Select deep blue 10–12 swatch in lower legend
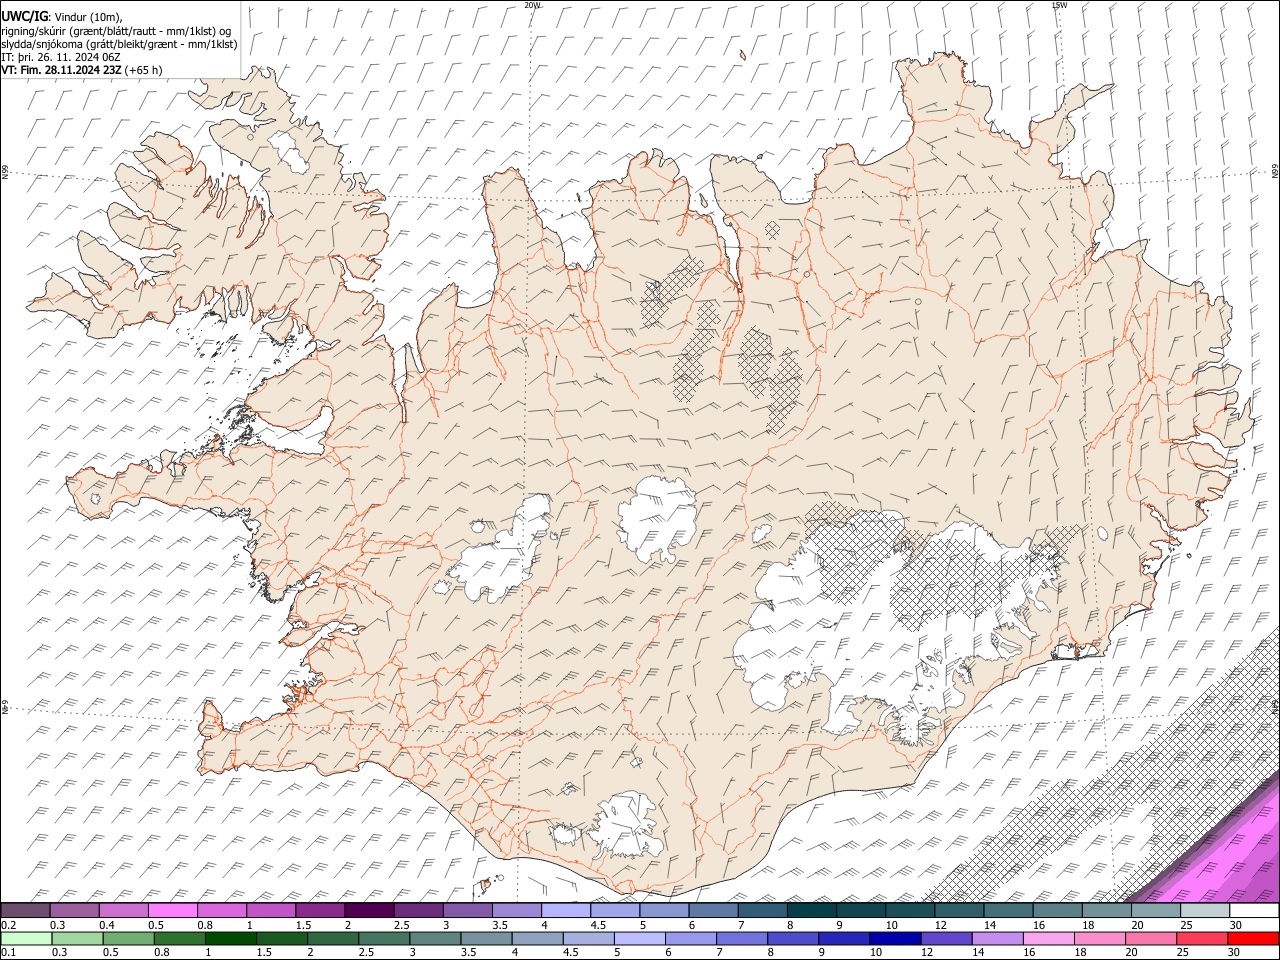This screenshot has width=1280, height=960. [x=894, y=938]
